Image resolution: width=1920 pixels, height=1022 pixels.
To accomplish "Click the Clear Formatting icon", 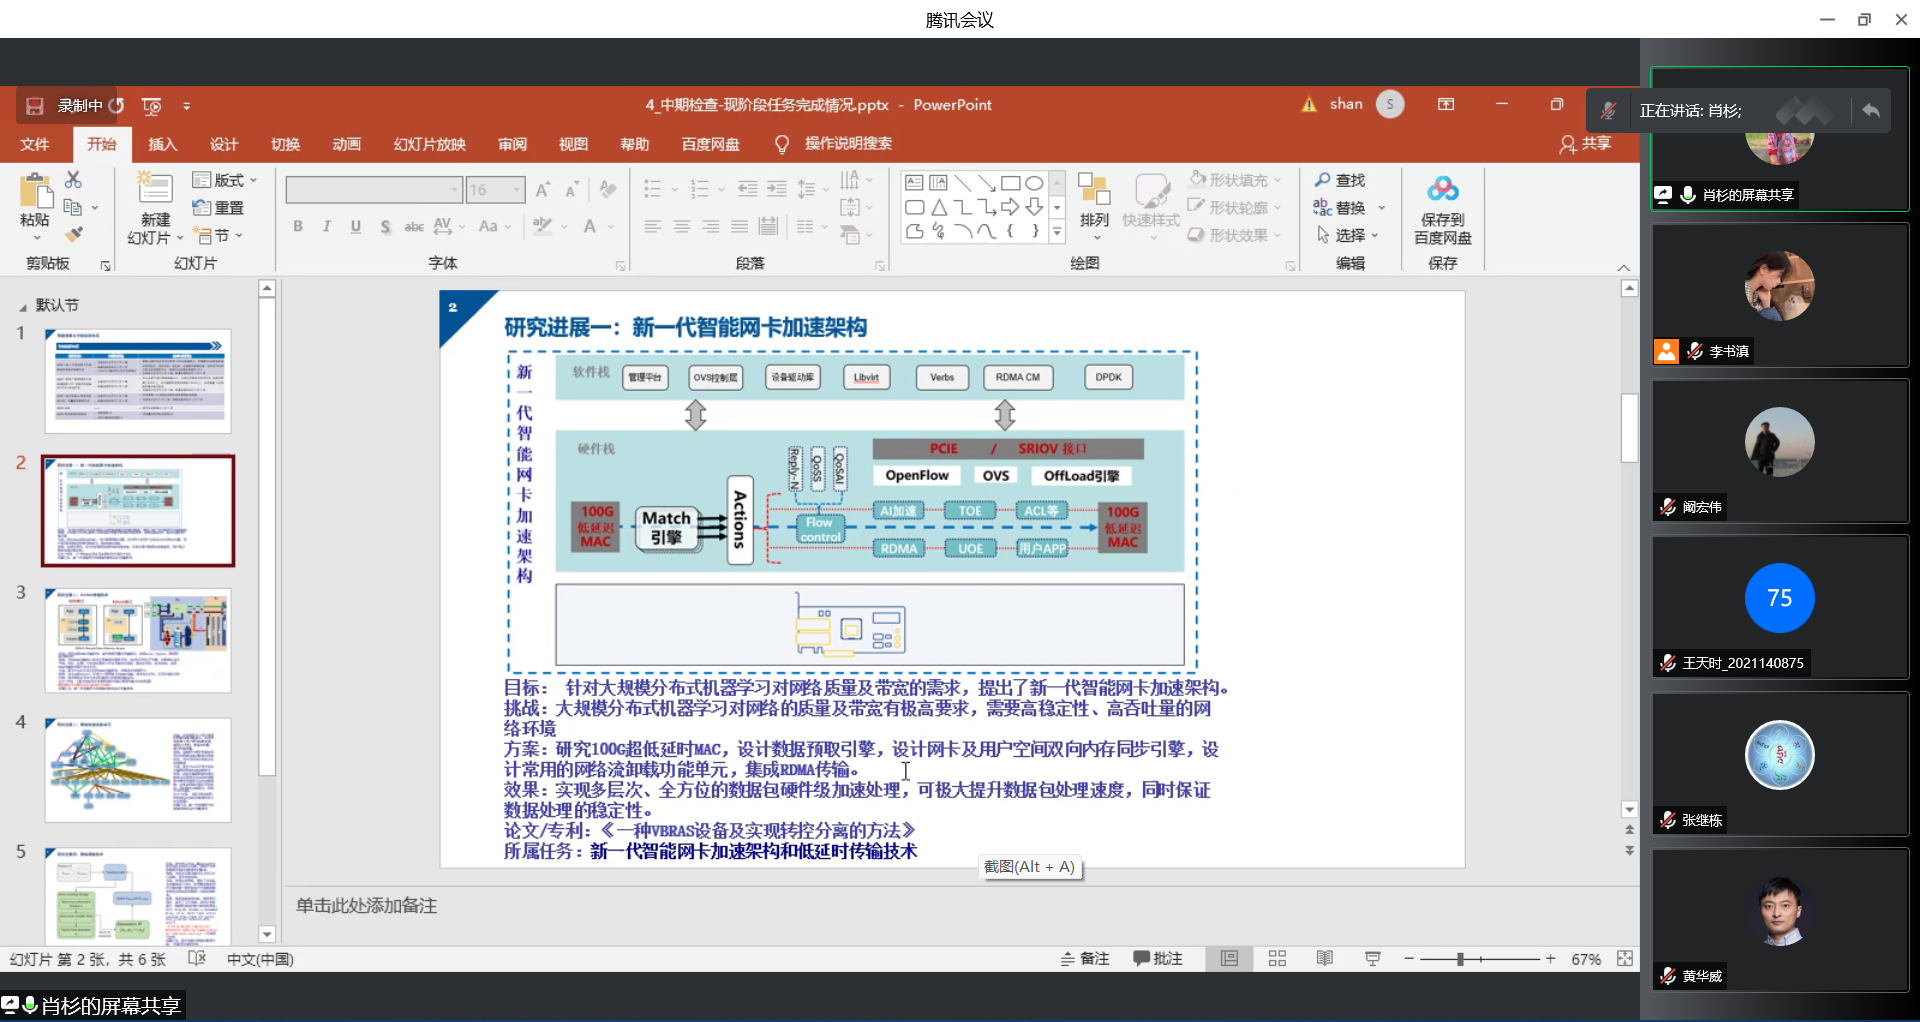I will [x=607, y=189].
